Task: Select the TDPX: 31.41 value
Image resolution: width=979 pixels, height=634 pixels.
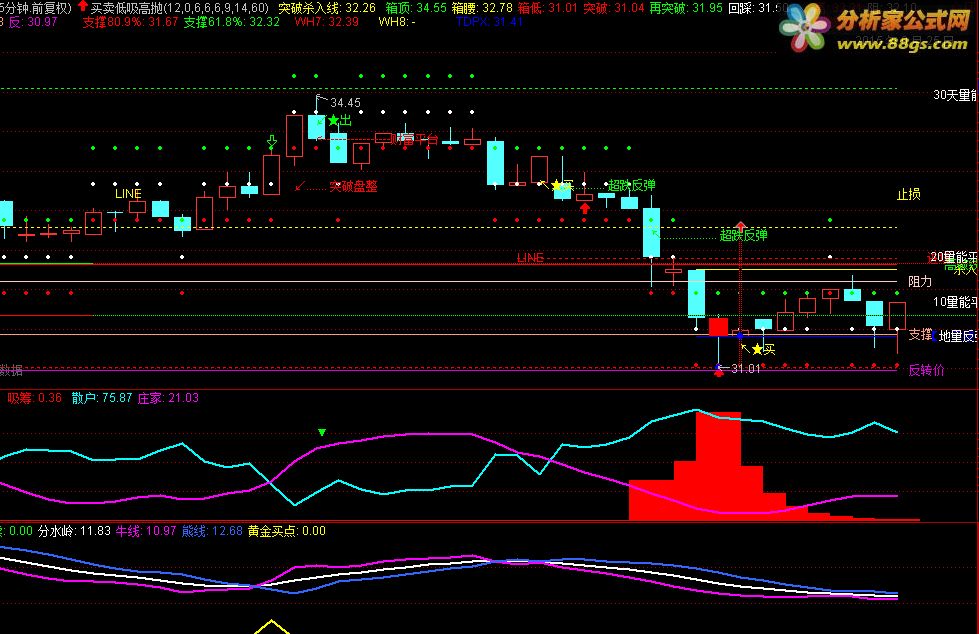Action: click(x=489, y=22)
